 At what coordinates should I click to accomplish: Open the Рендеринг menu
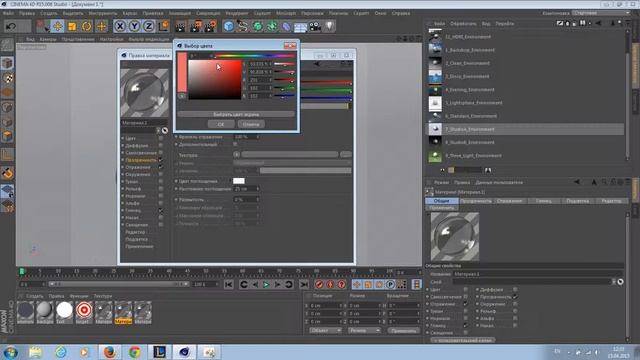tap(237, 13)
